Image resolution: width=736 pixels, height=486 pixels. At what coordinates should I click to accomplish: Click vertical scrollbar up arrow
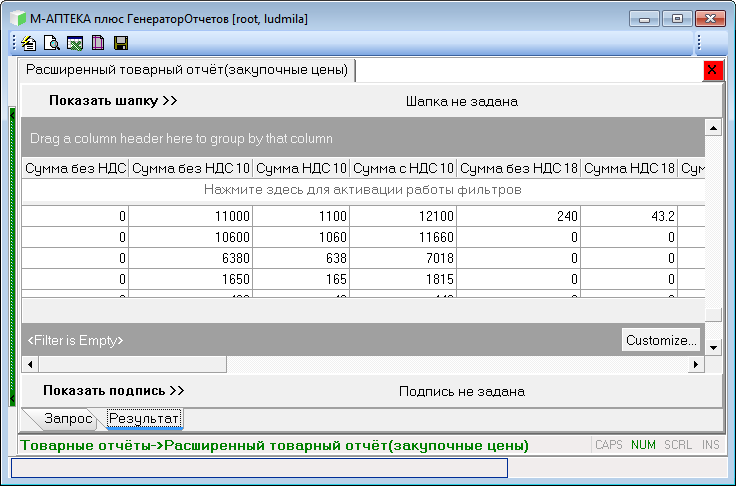[713, 128]
